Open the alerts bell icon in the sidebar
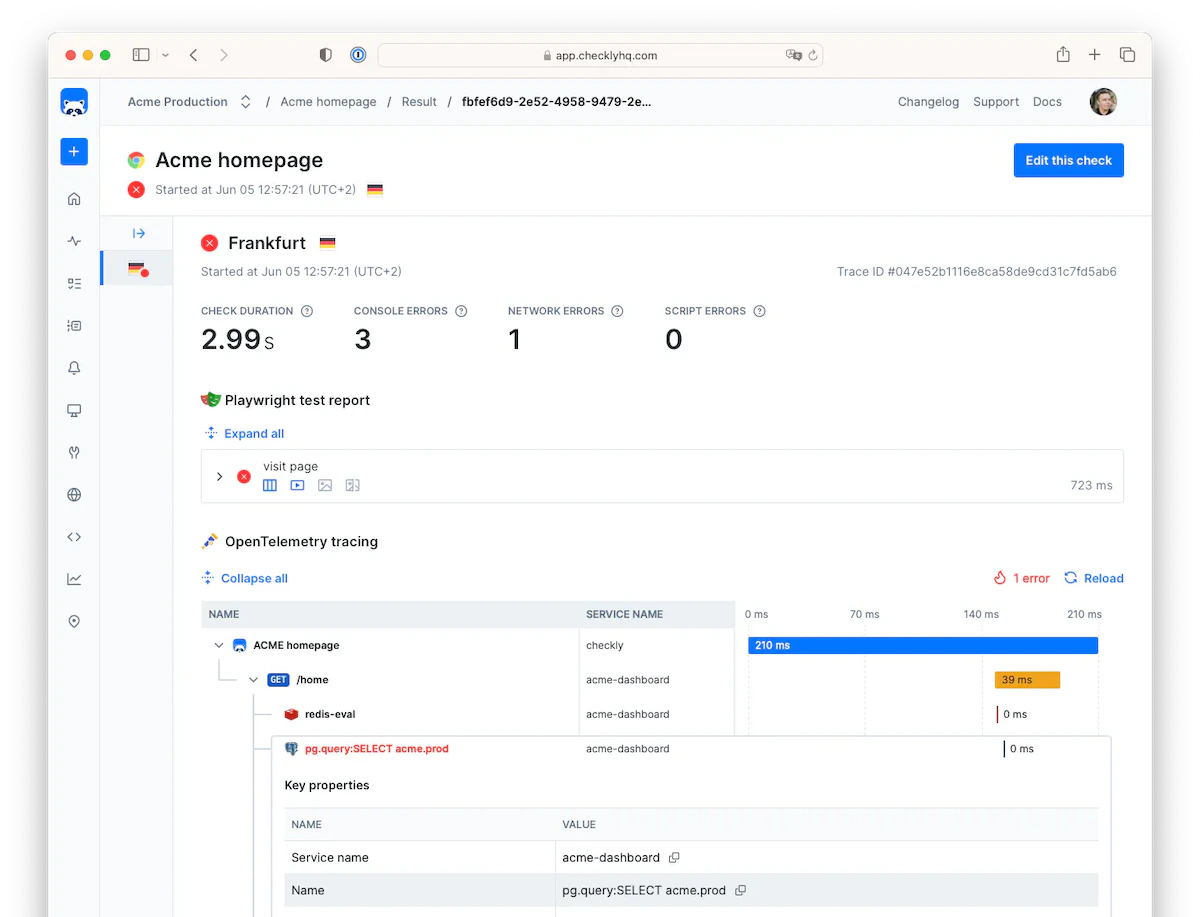Viewport: 1200px width, 917px height. point(73,368)
